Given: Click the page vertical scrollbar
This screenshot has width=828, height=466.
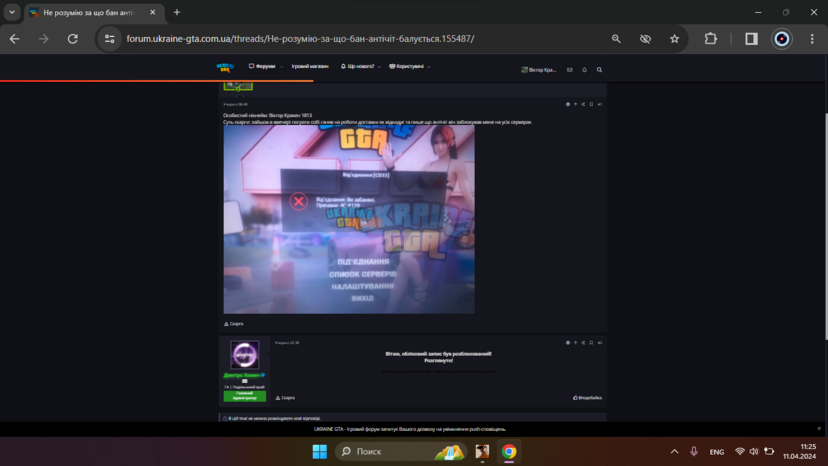Looking at the screenshot, I should 825,227.
